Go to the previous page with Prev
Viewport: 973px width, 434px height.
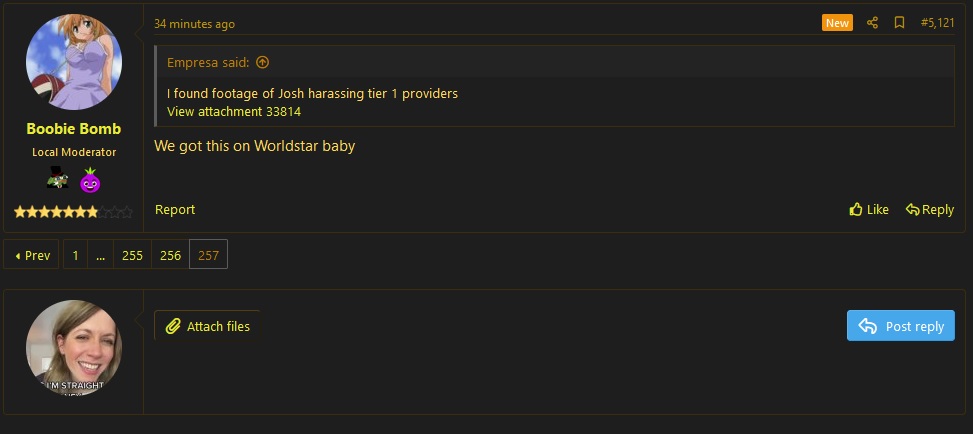(32, 255)
